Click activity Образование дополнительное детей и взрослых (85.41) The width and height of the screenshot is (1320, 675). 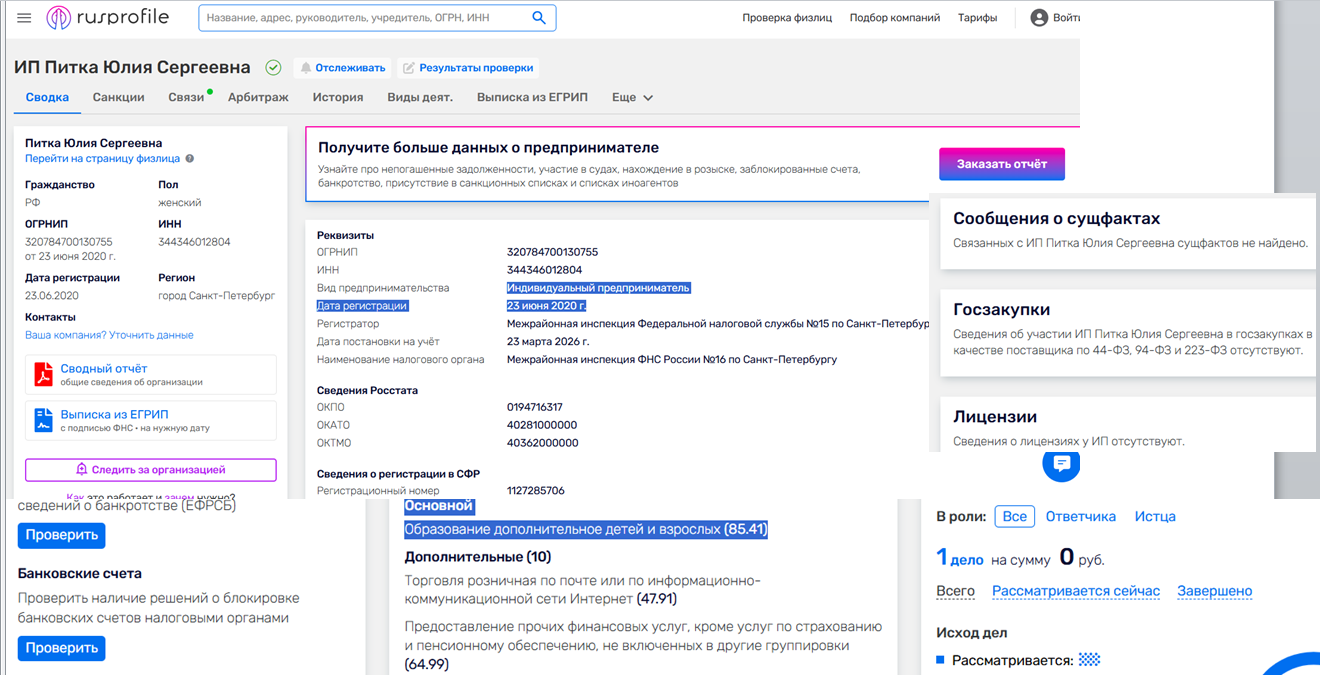(x=586, y=529)
